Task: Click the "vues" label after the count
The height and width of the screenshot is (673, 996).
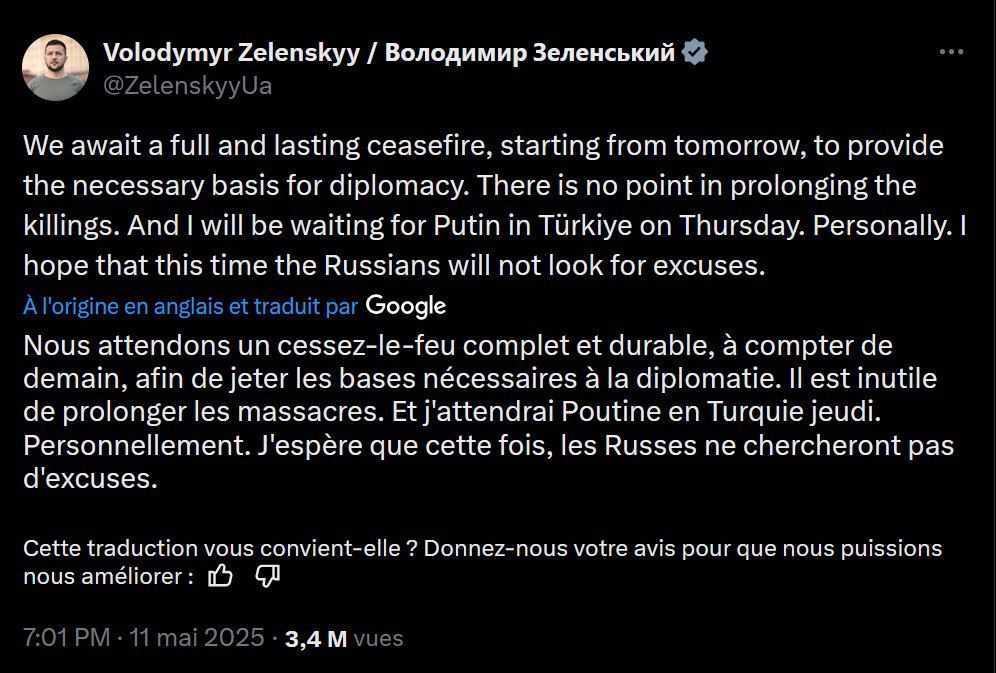Action: click(379, 639)
